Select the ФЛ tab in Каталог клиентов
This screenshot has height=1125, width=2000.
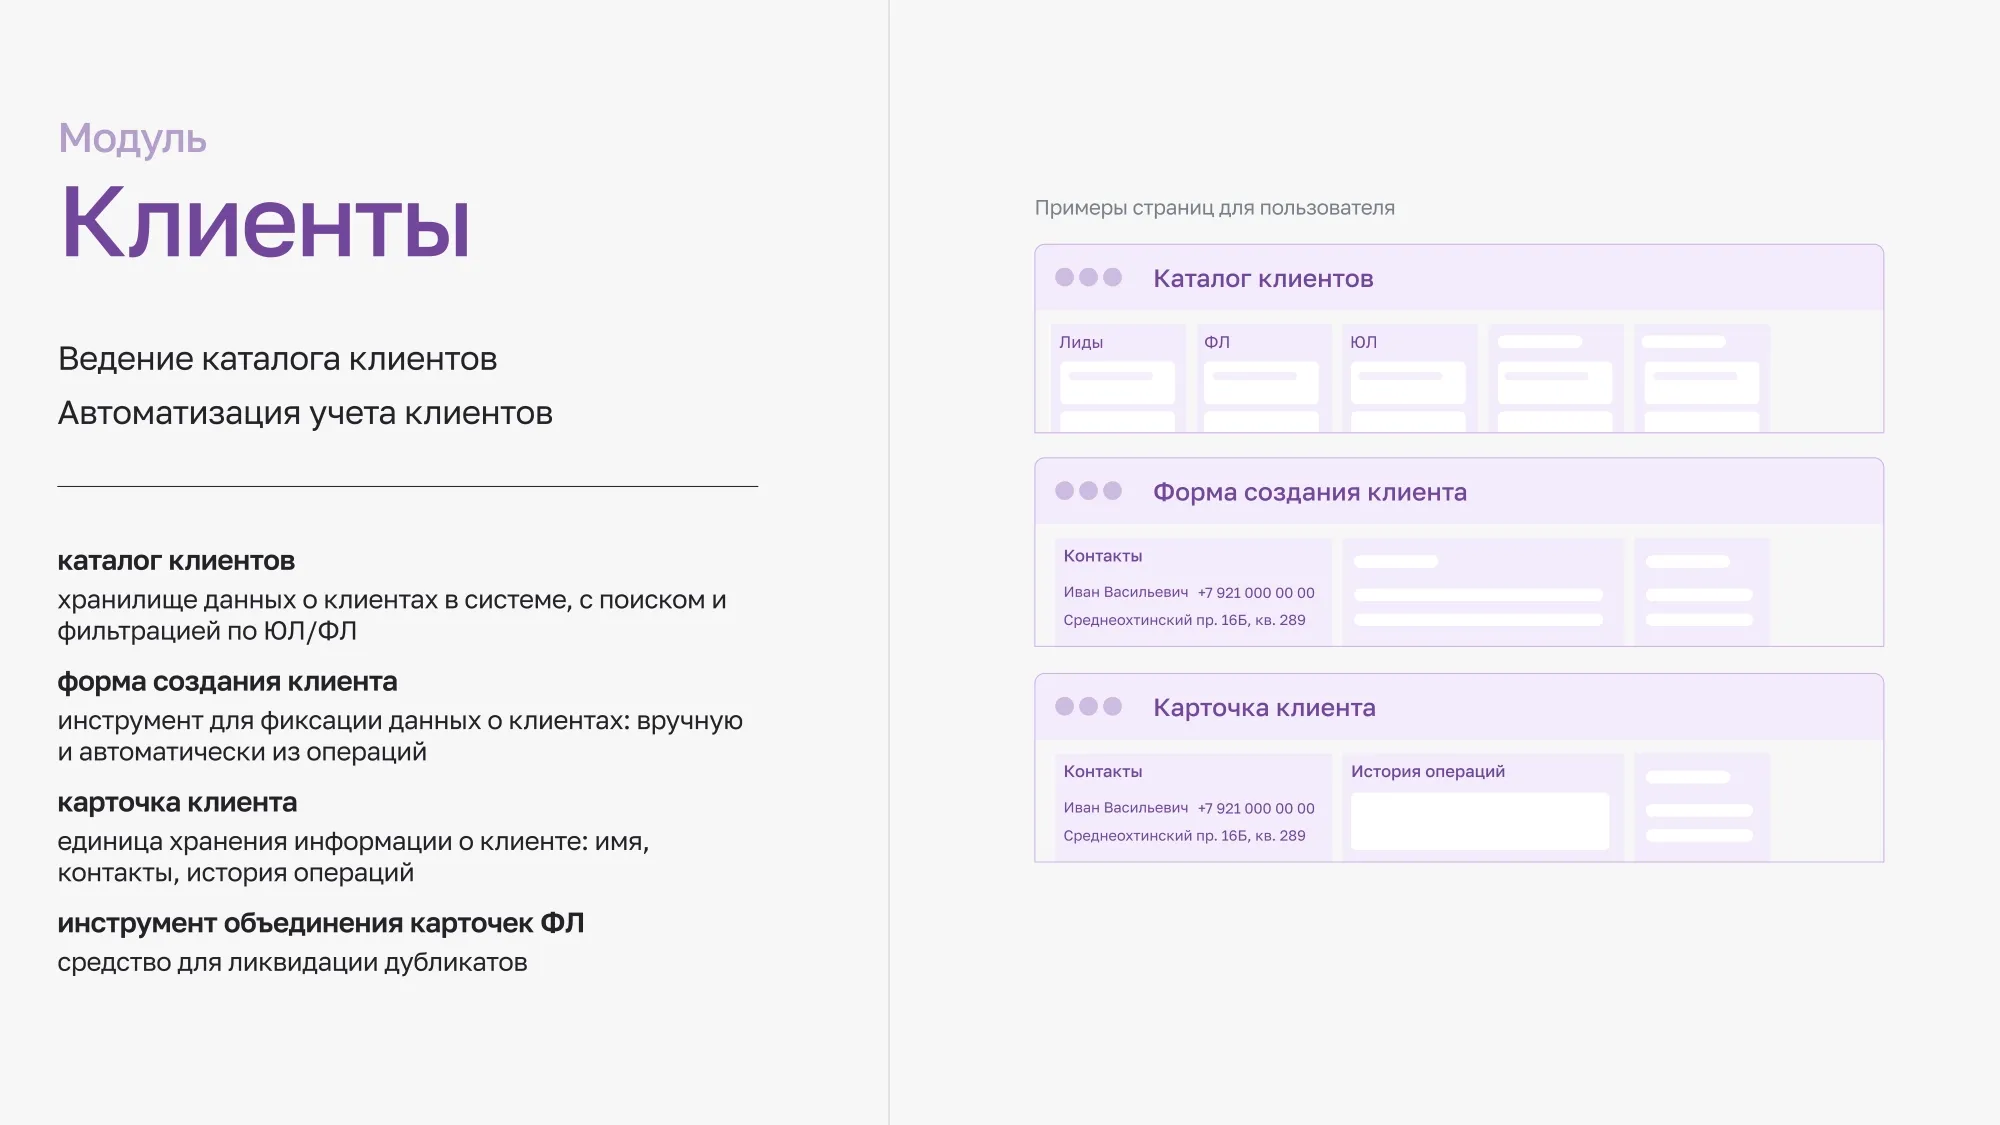point(1218,341)
